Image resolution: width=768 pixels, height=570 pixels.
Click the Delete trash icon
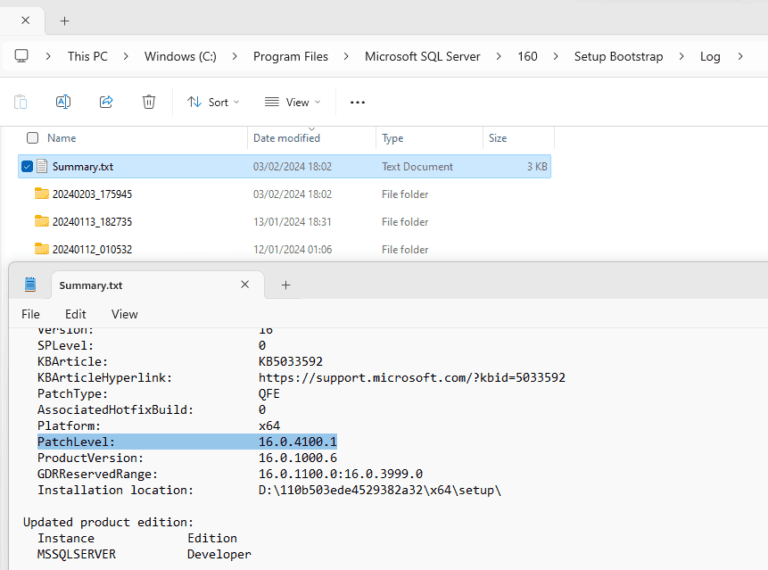149,102
